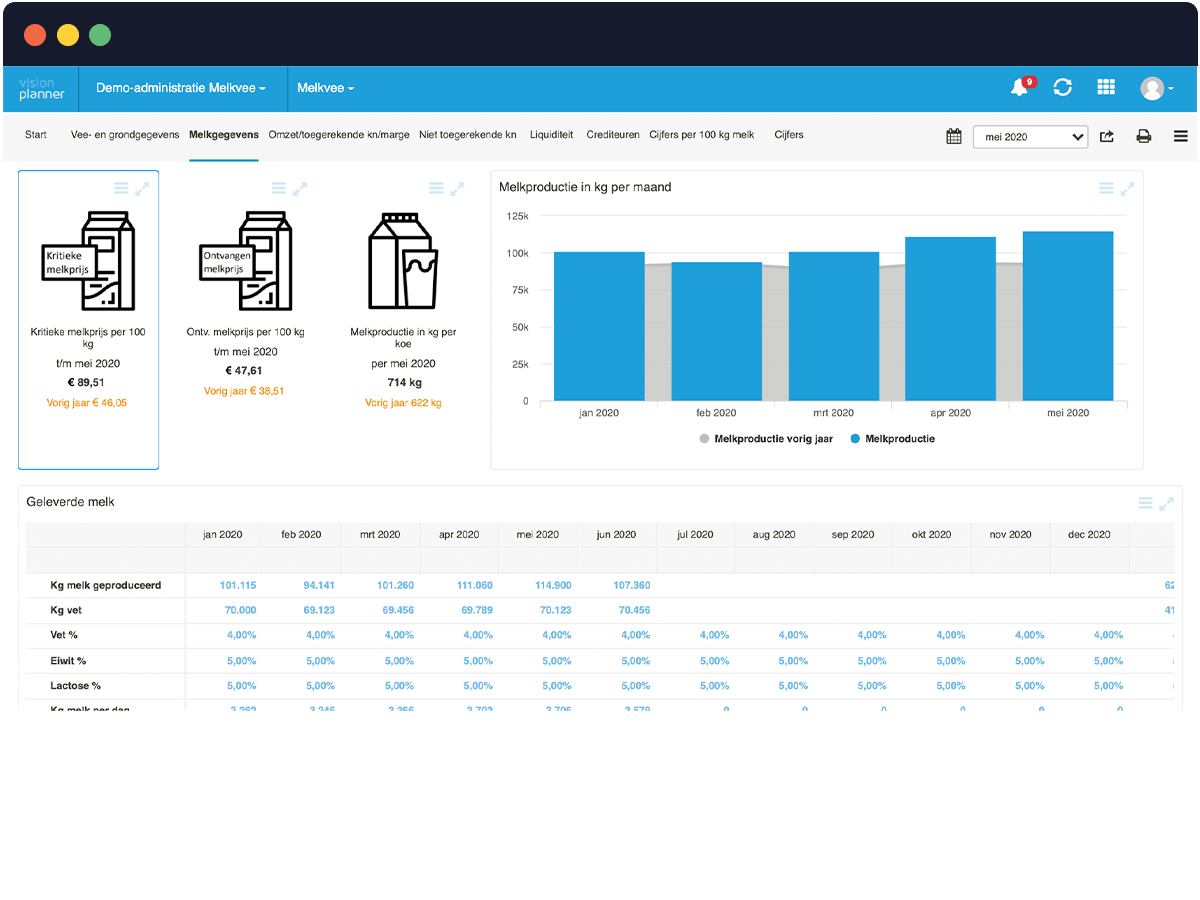Expand the Geleverde melk table fullscreen

(1166, 503)
